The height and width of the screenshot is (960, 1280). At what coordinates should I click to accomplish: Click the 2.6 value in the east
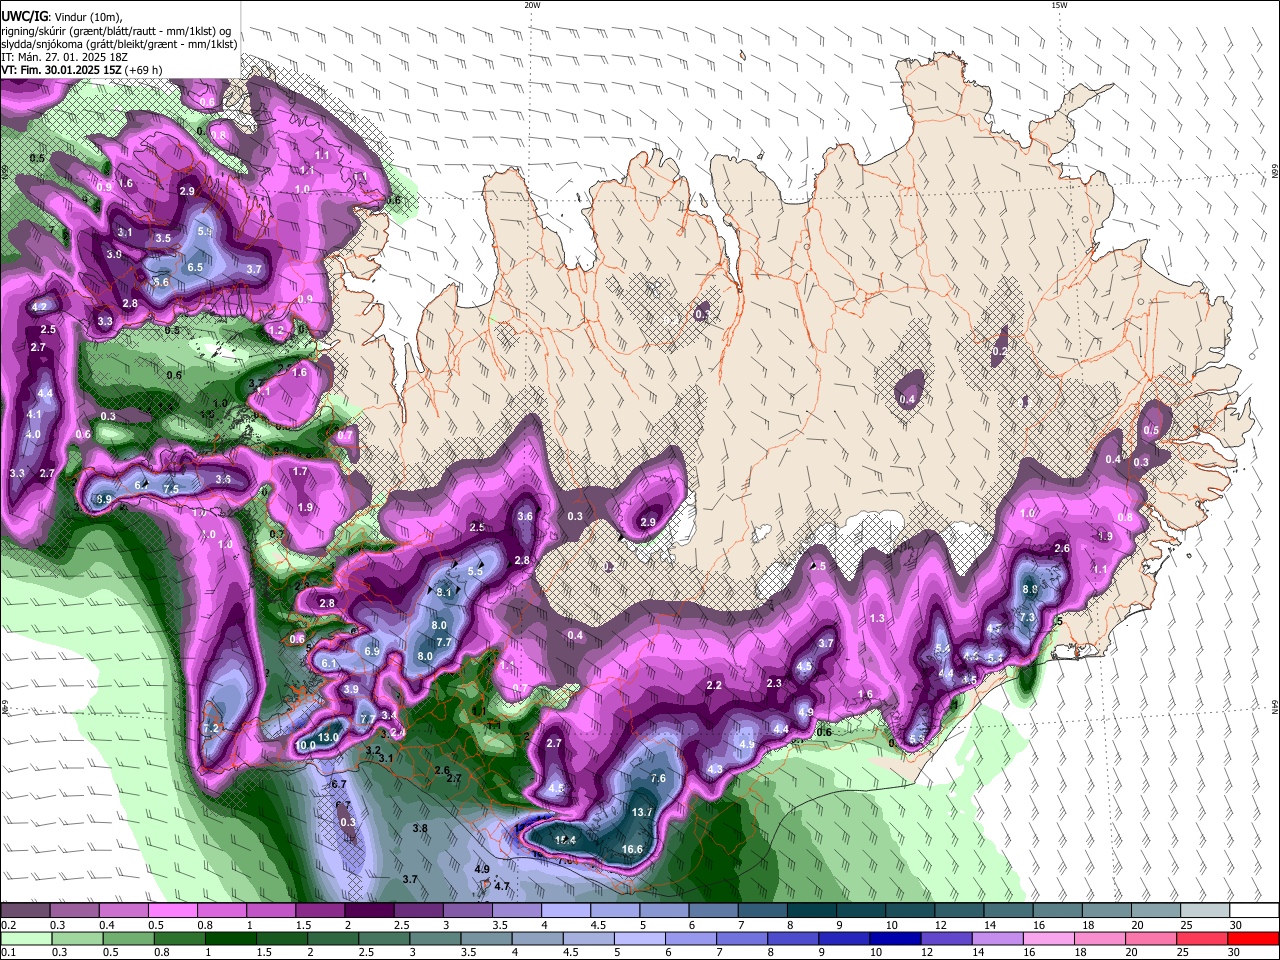(1062, 548)
